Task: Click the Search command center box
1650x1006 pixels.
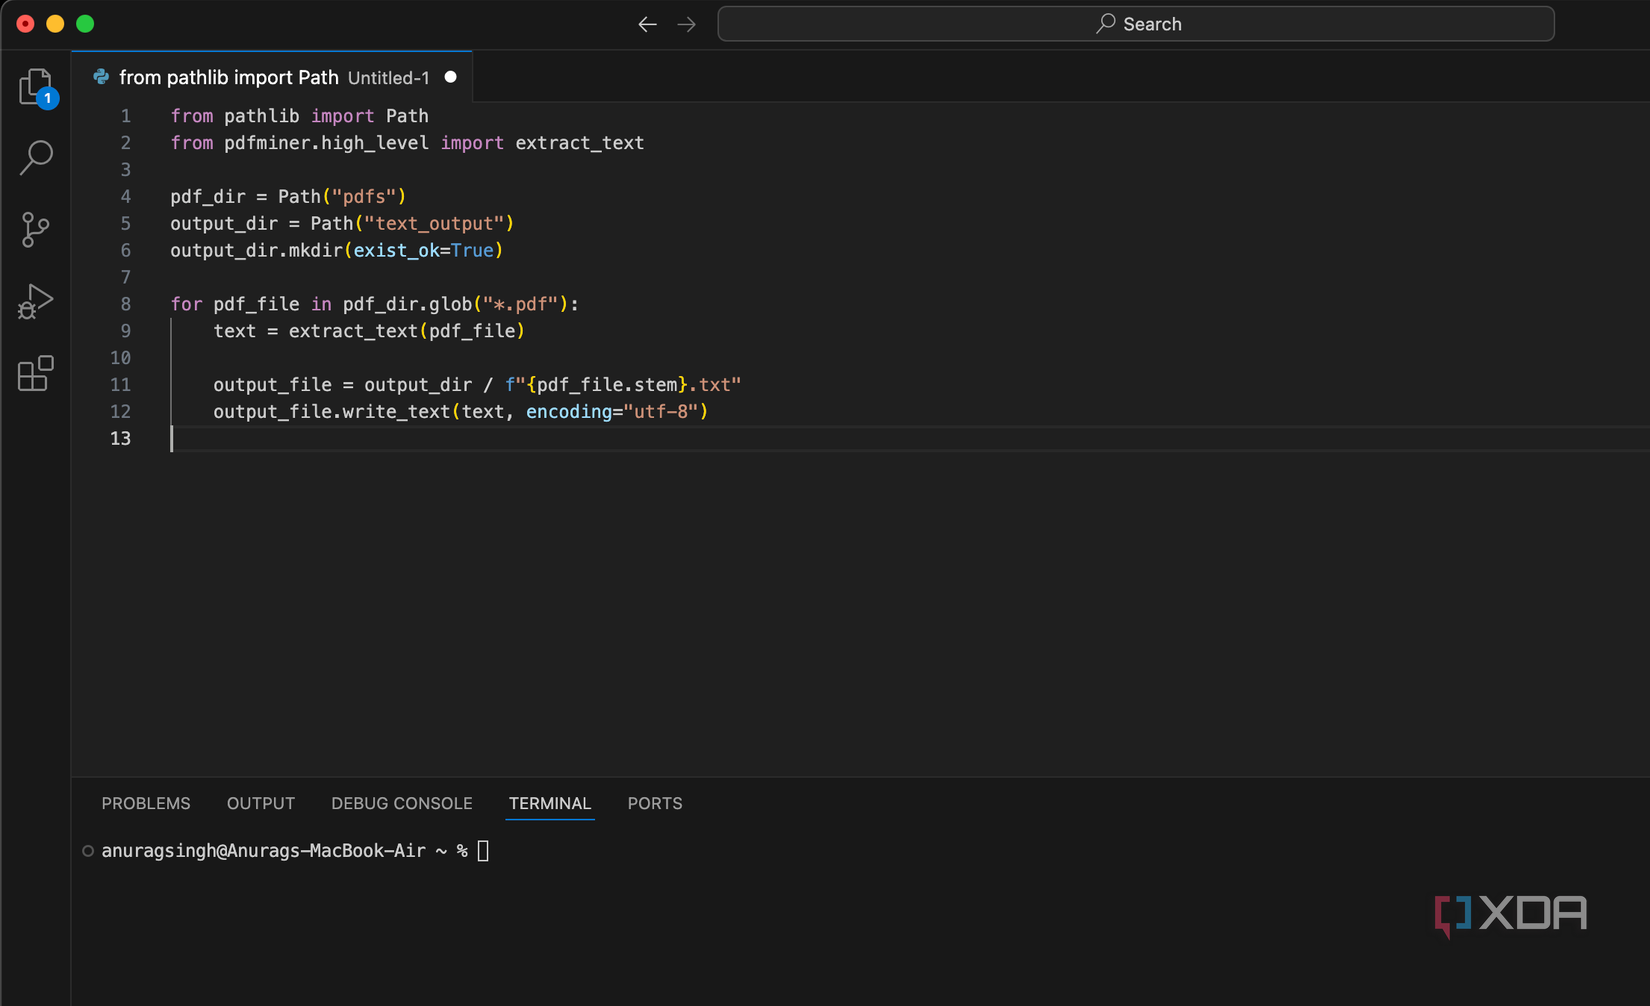Action: pos(1136,24)
